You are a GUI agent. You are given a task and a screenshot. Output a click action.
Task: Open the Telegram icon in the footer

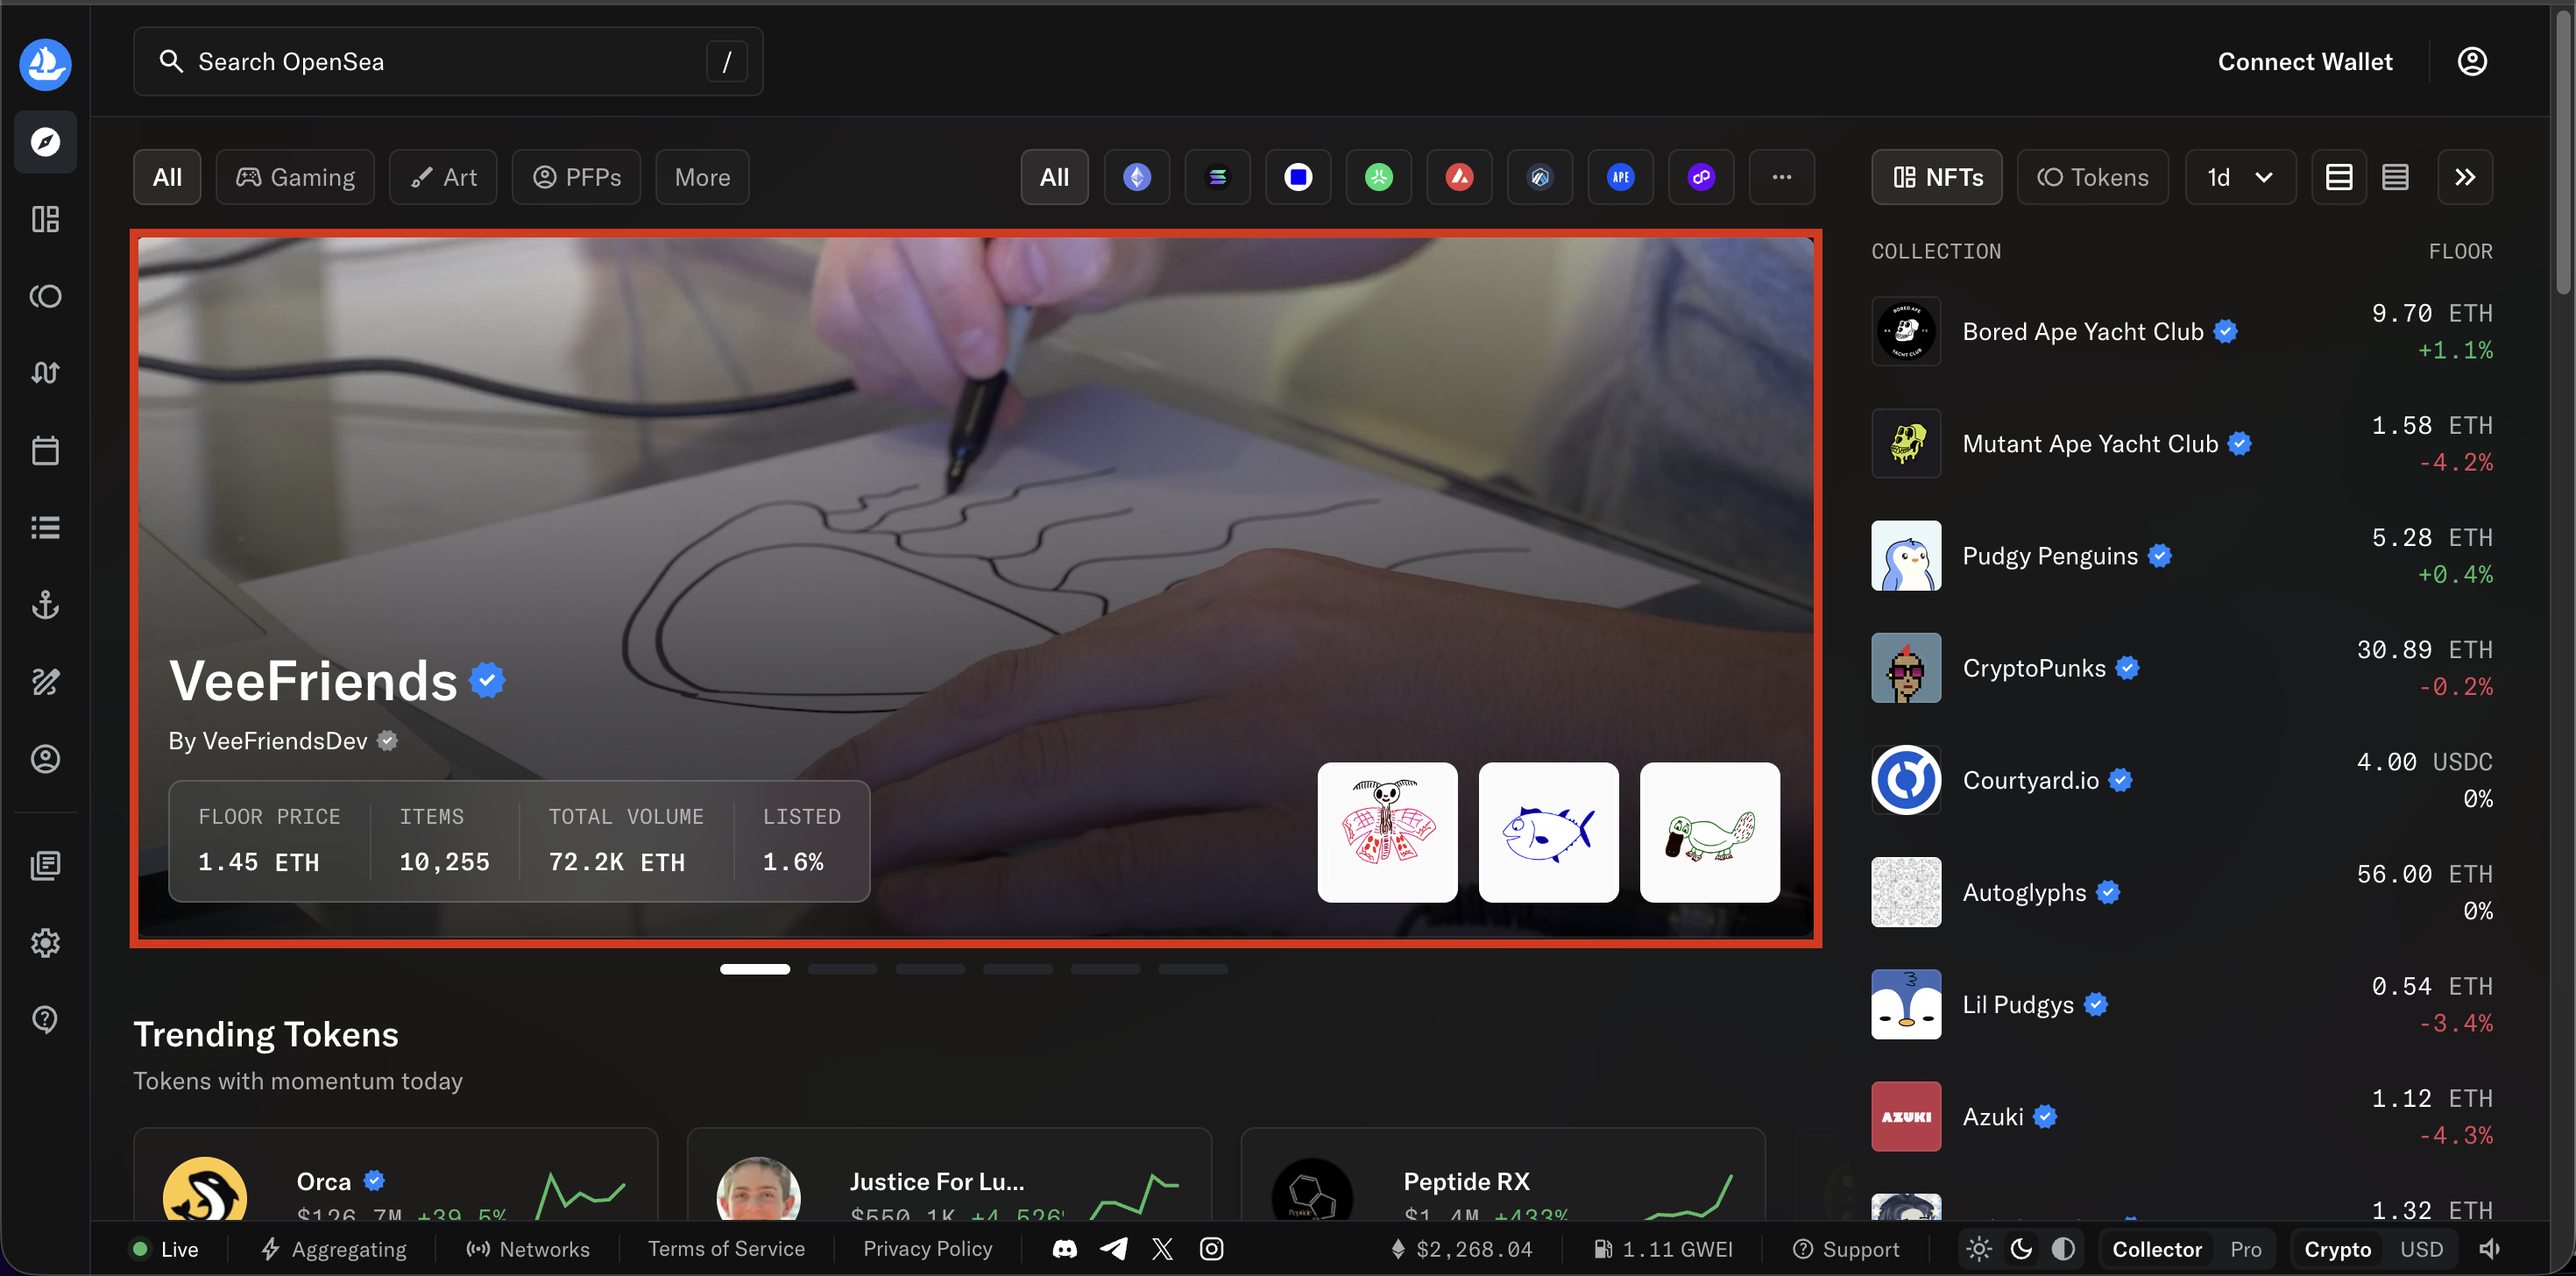coord(1114,1249)
